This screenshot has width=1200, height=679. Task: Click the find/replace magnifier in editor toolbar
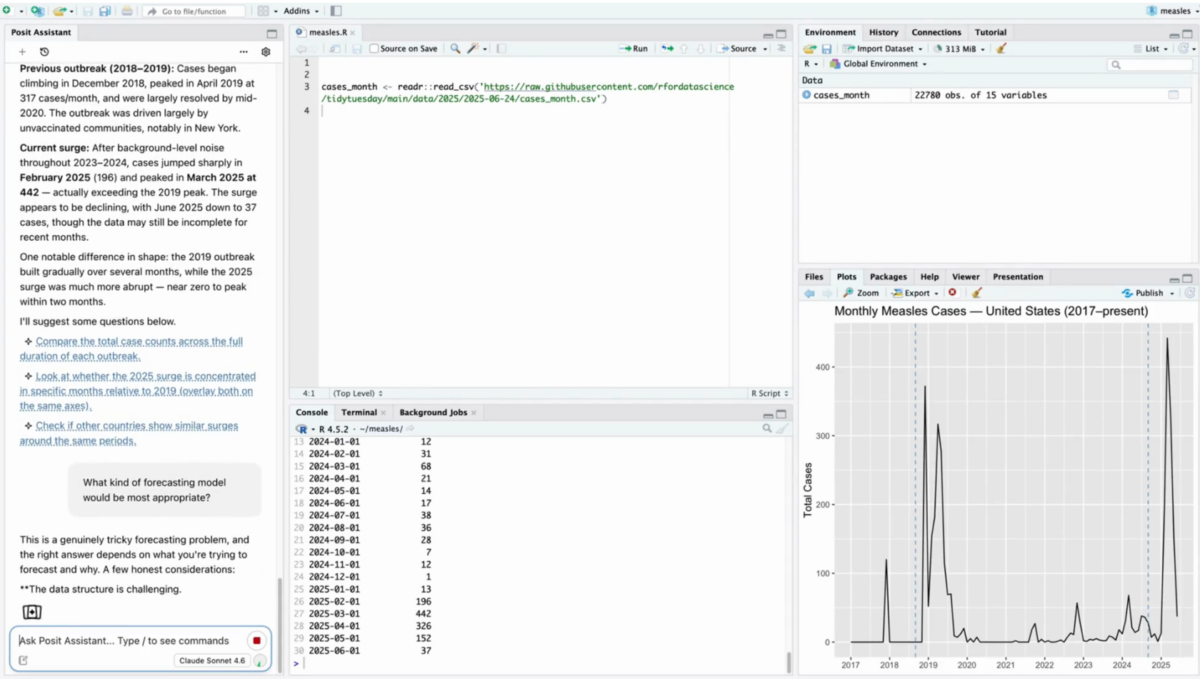455,48
